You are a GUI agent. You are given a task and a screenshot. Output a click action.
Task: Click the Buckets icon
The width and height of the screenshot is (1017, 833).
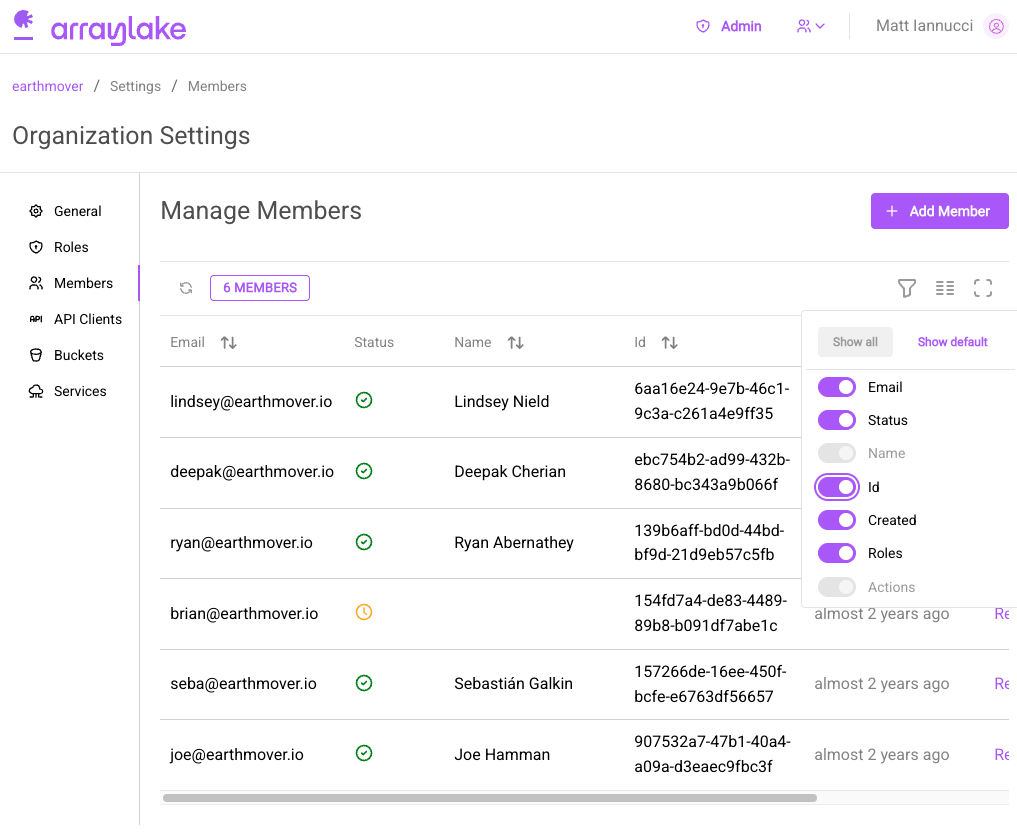pos(36,356)
